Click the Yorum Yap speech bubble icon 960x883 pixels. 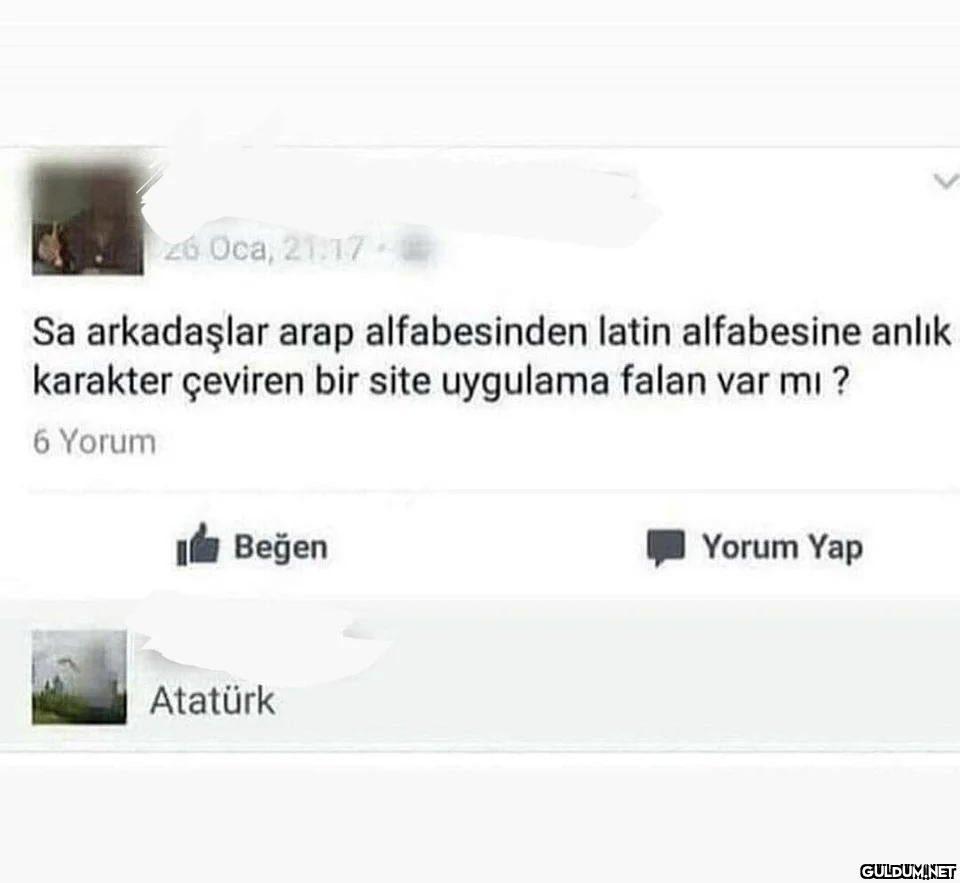pyautogui.click(x=666, y=547)
